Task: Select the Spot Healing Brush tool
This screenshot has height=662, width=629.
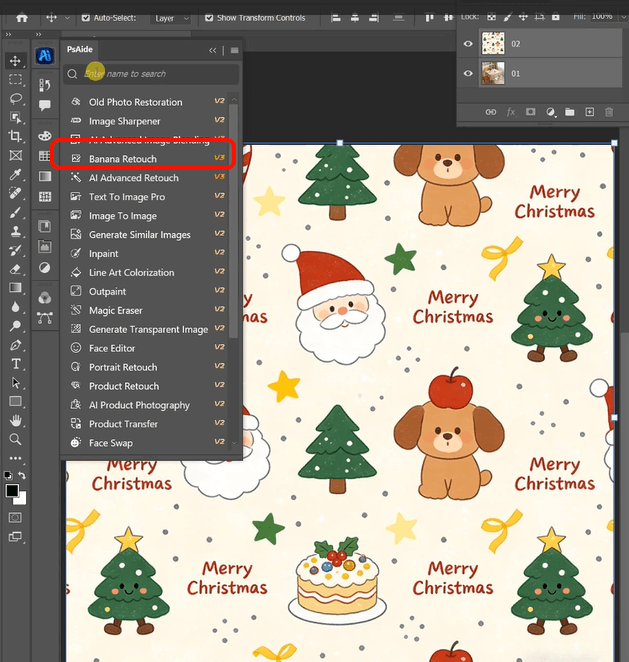Action: tap(15, 193)
